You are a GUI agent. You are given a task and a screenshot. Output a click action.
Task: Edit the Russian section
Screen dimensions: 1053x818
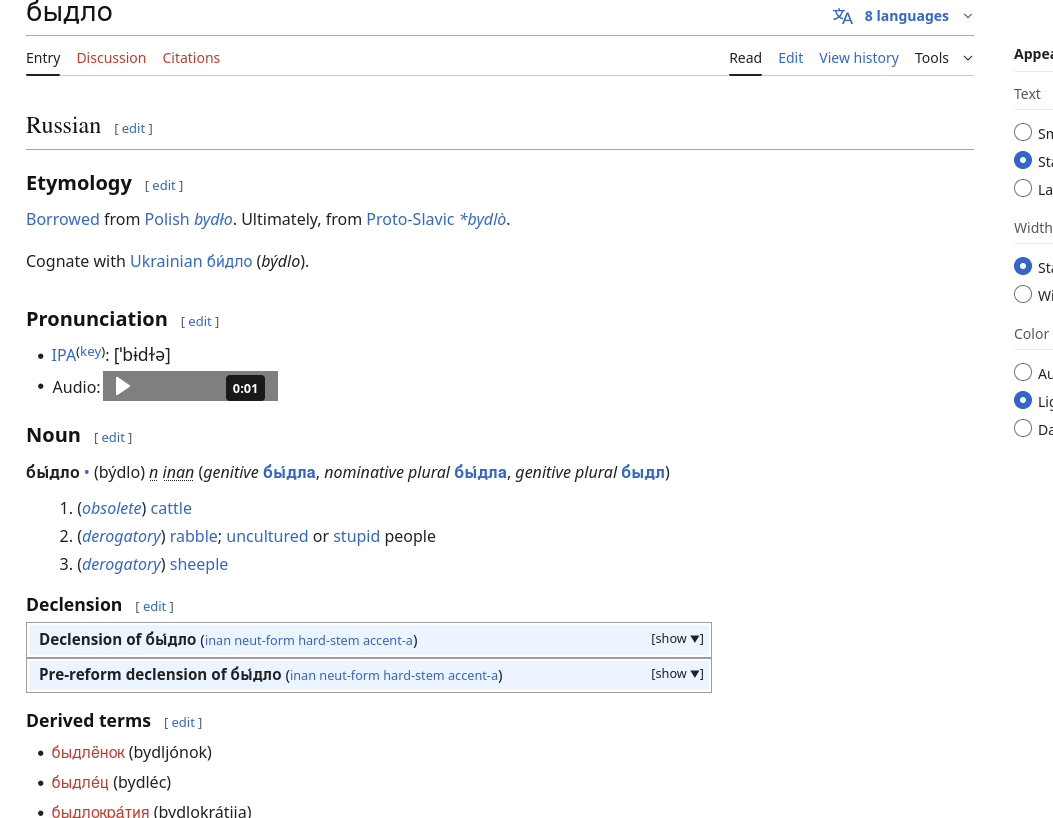[133, 128]
